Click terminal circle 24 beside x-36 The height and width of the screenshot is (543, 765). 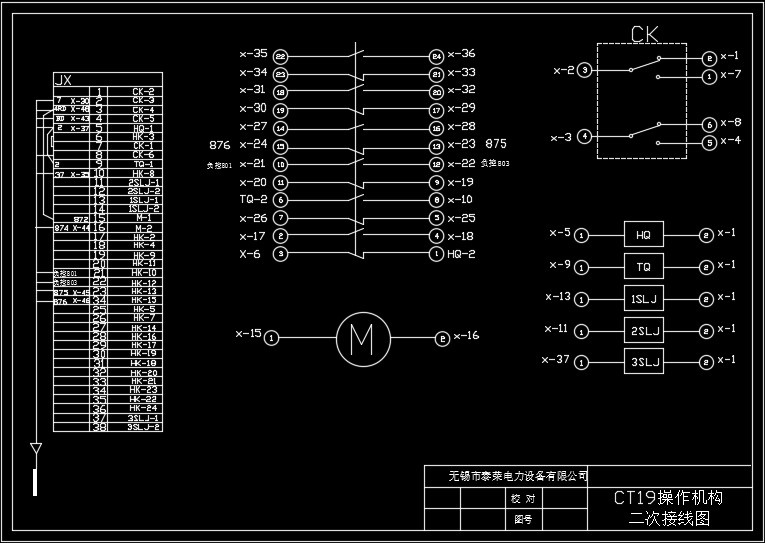tap(436, 55)
